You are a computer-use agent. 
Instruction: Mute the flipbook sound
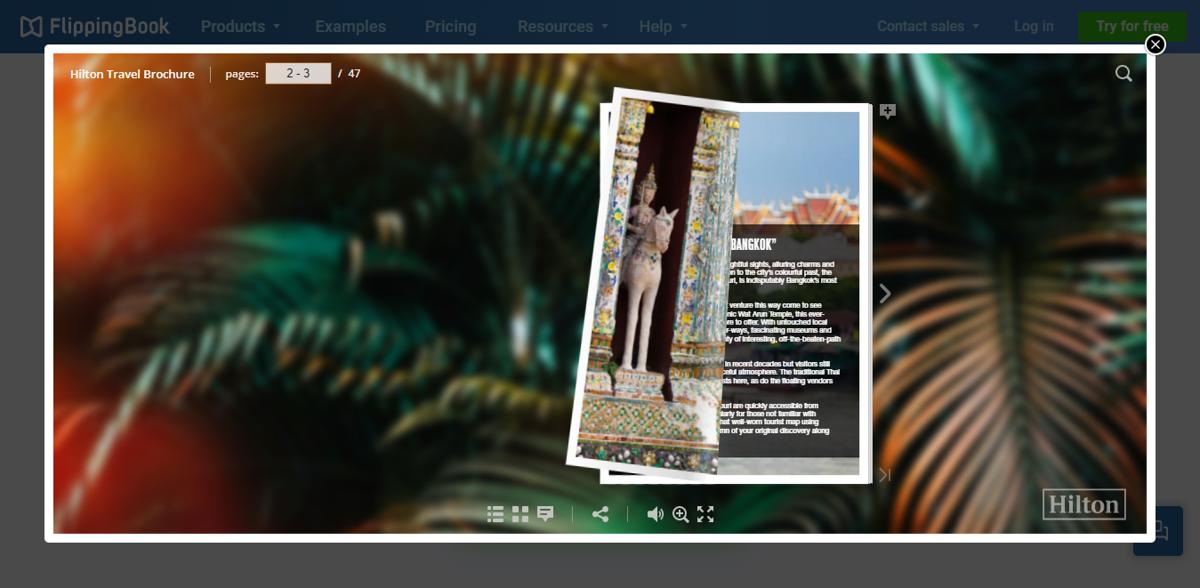(655, 514)
